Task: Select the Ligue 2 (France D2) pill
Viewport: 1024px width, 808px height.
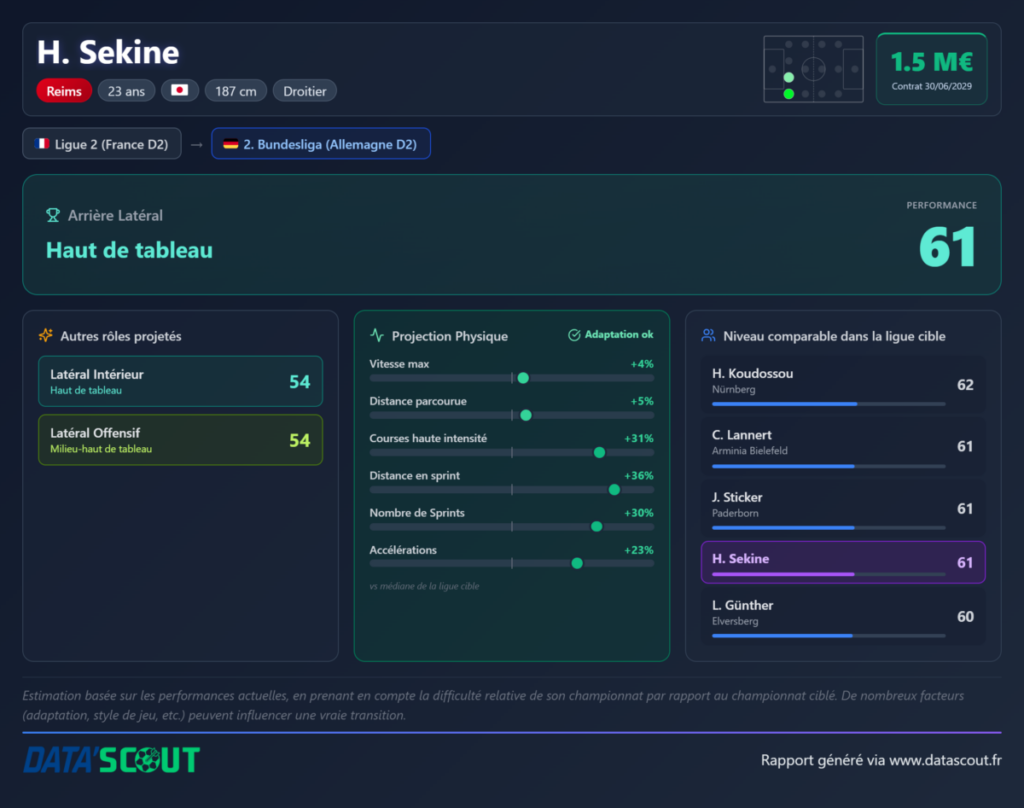Action: click(102, 144)
